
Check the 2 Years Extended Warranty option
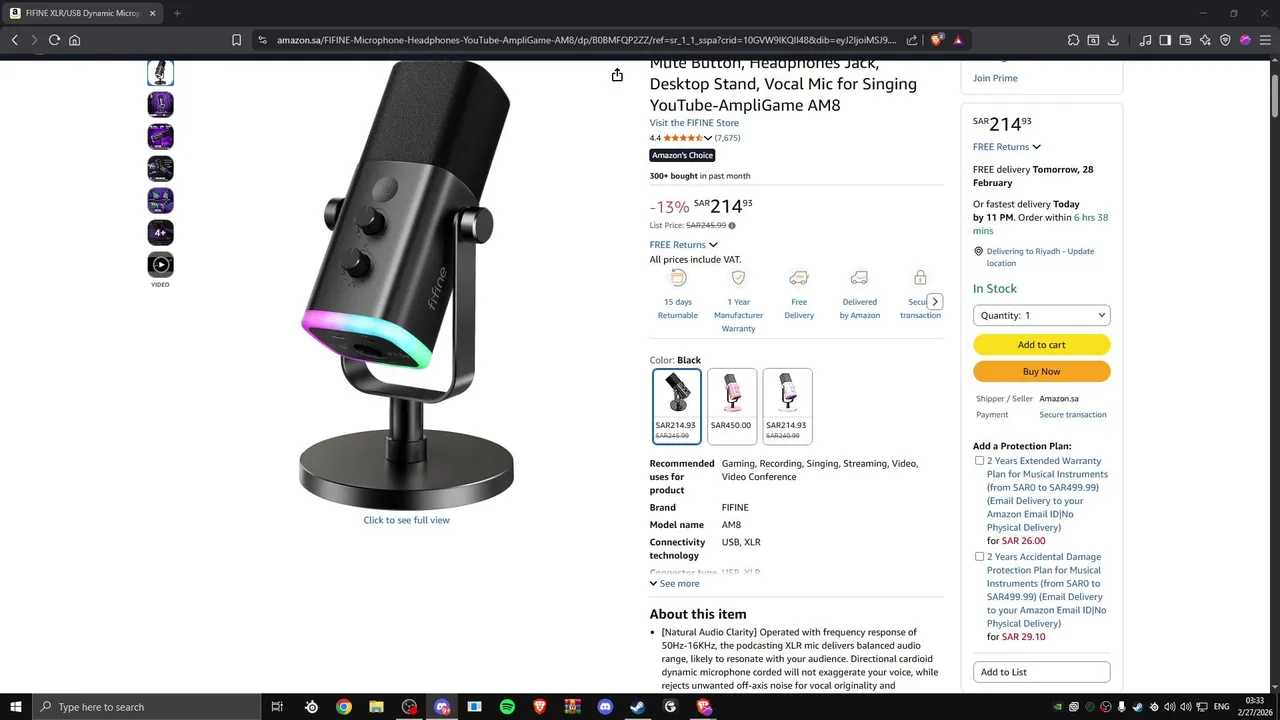pos(979,461)
